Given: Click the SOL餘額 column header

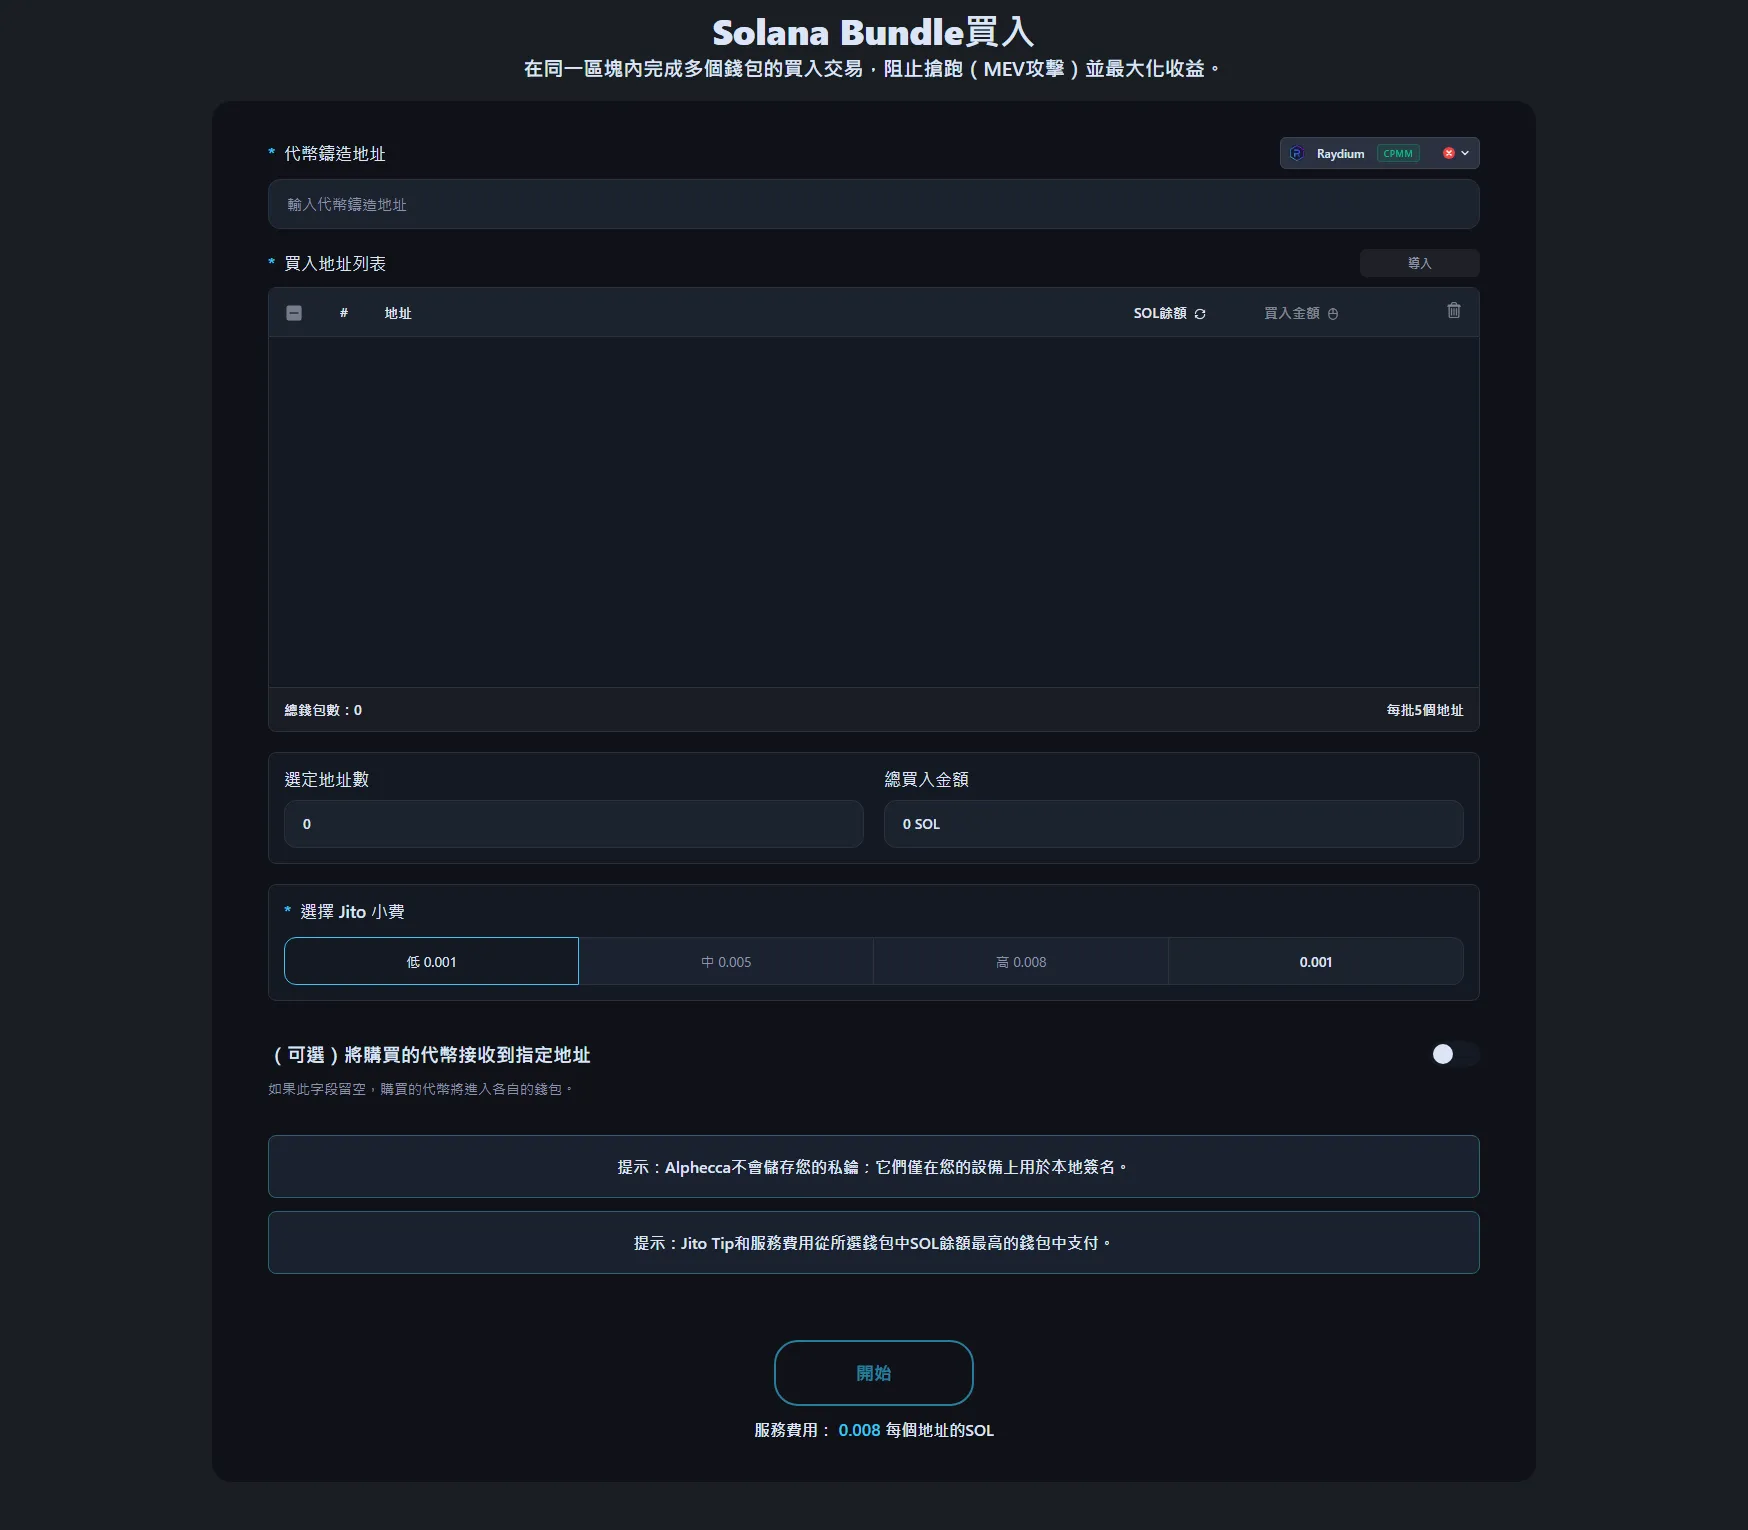Looking at the screenshot, I should coord(1159,313).
